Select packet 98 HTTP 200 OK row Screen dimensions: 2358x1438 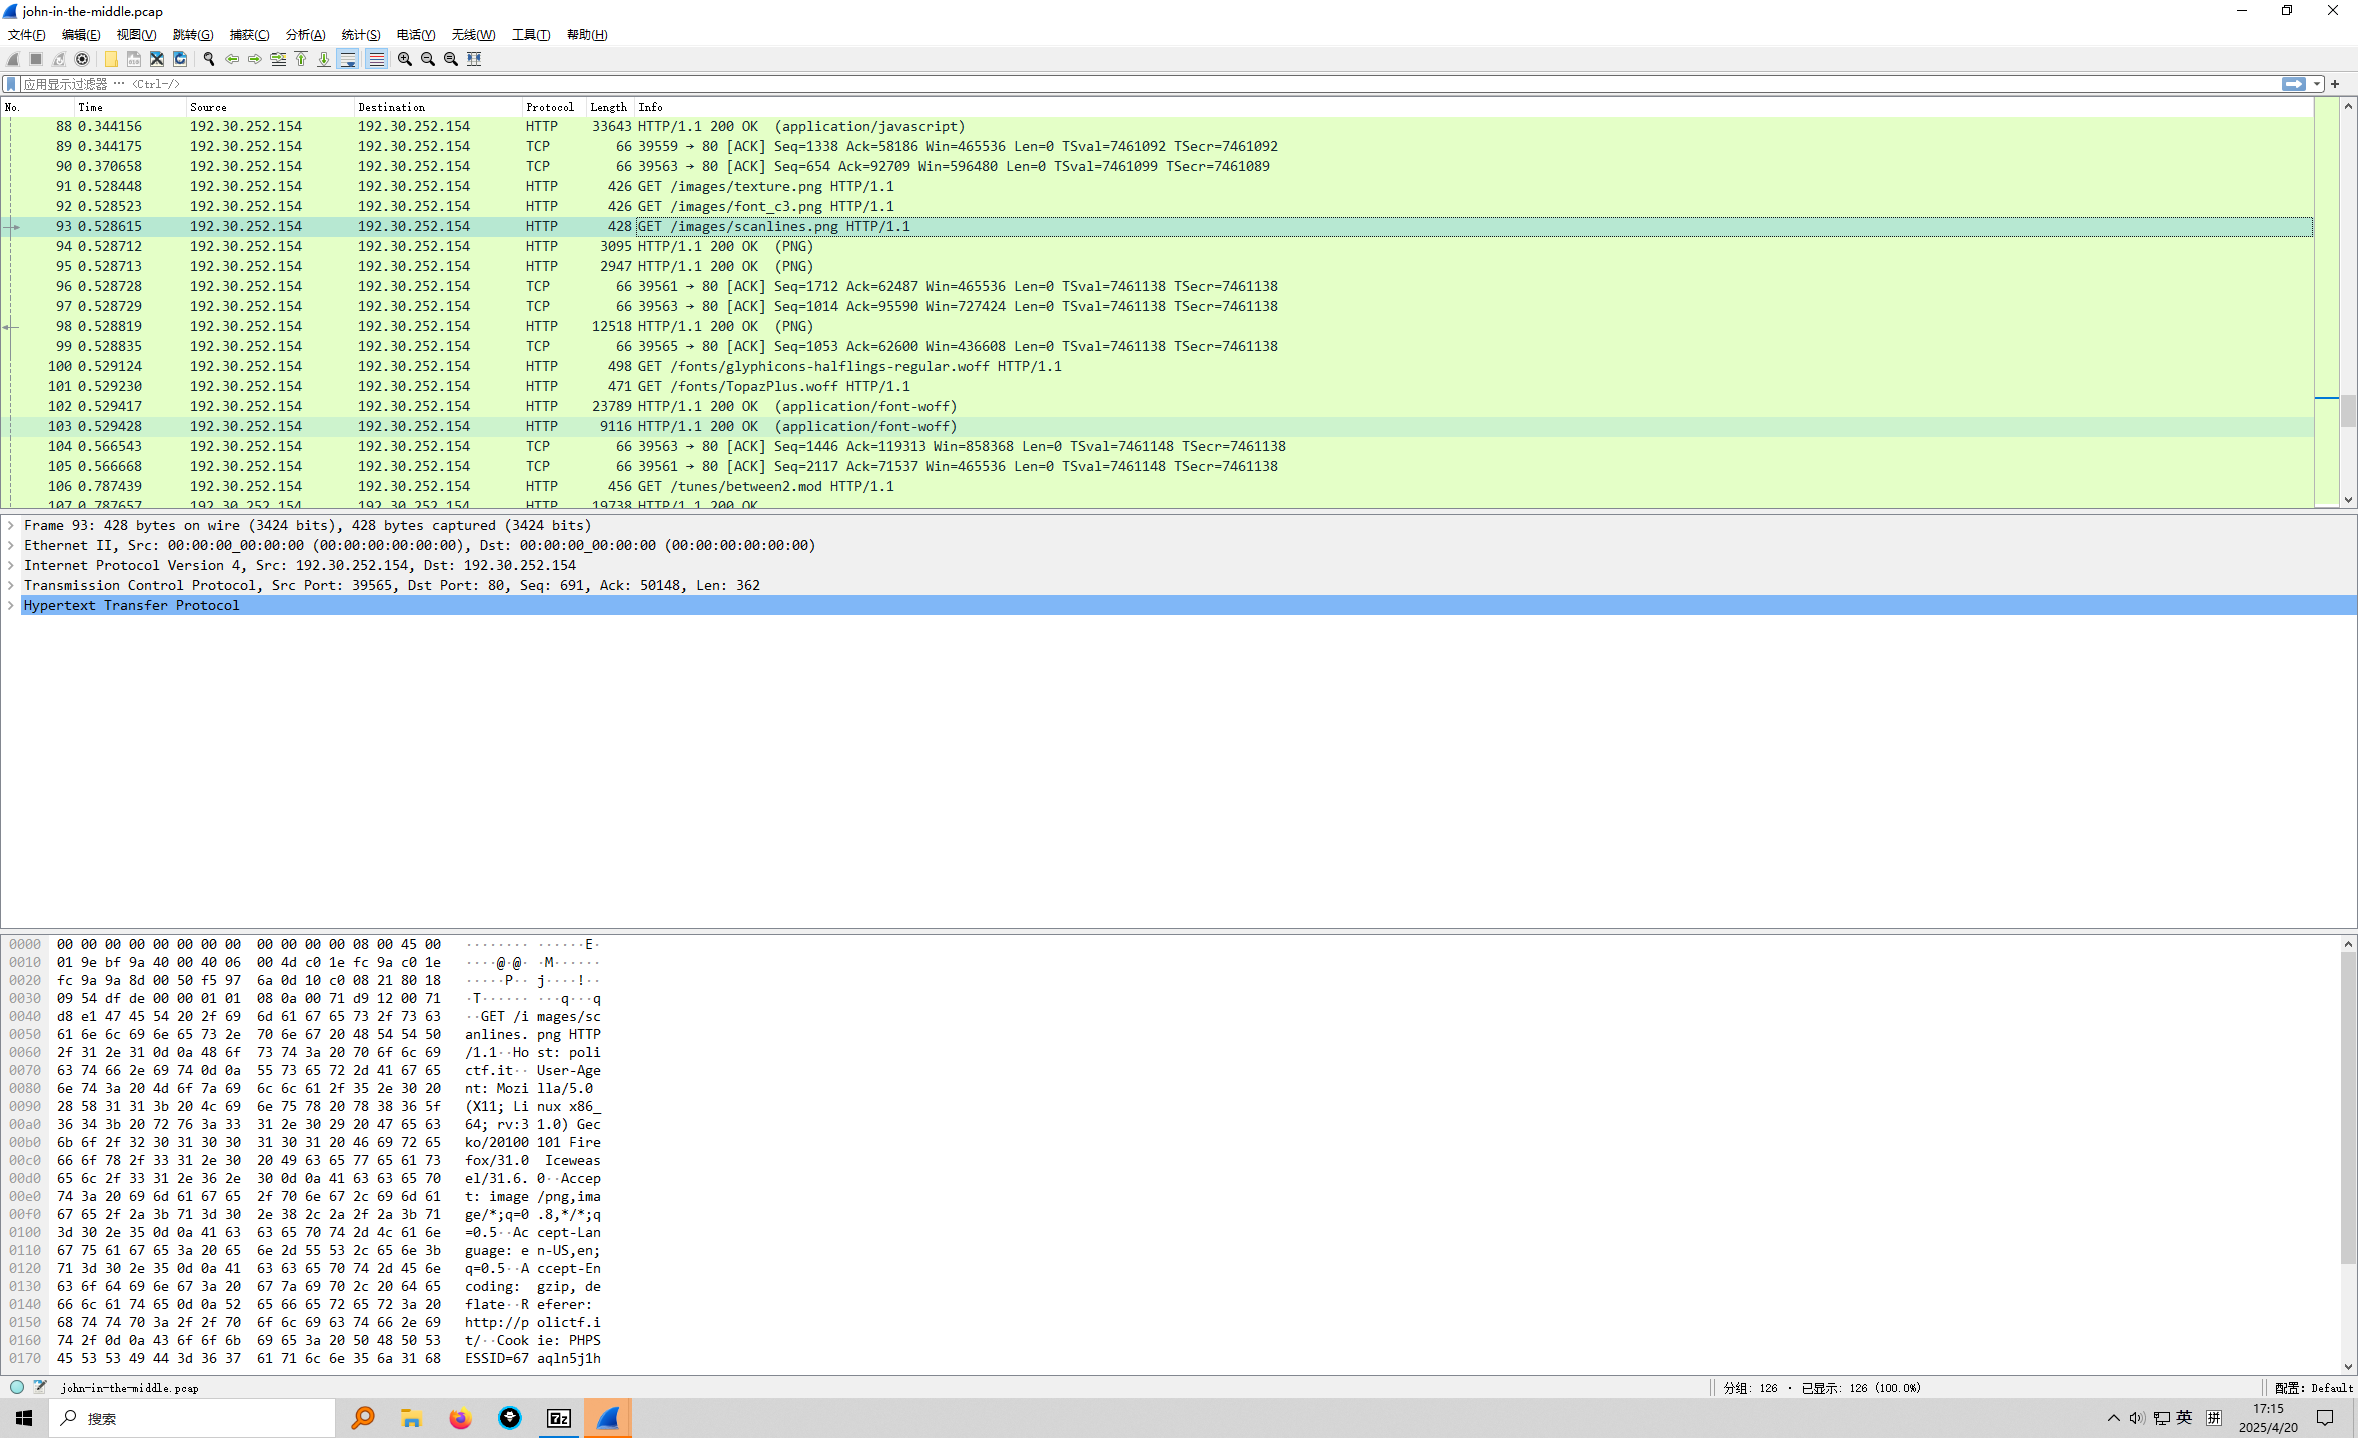[700, 326]
